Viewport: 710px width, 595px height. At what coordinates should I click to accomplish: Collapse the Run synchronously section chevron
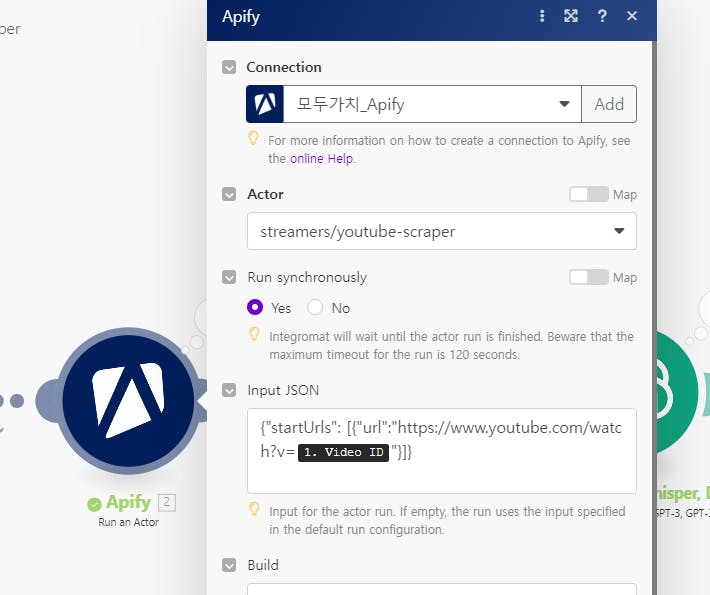229,277
